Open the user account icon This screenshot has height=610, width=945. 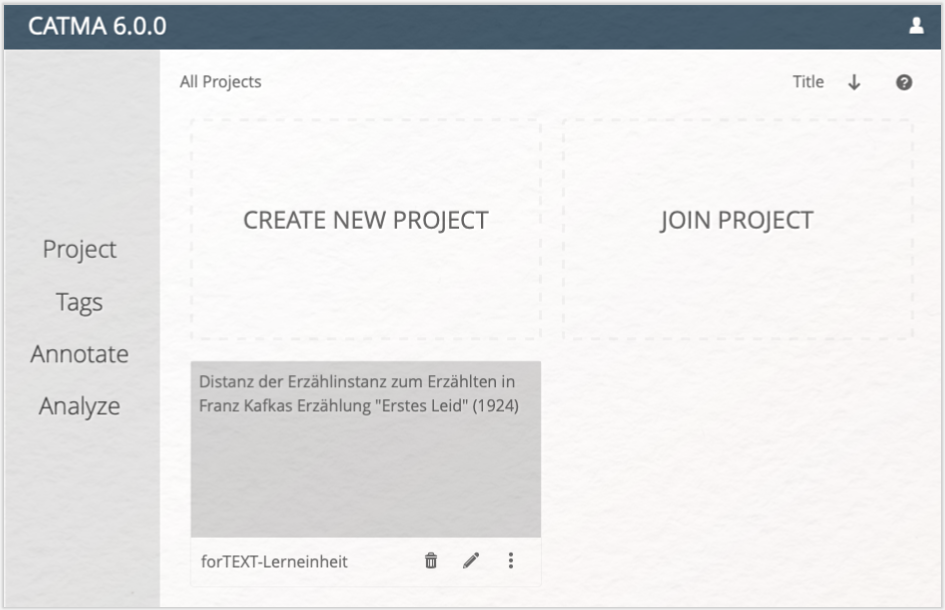coord(916,26)
